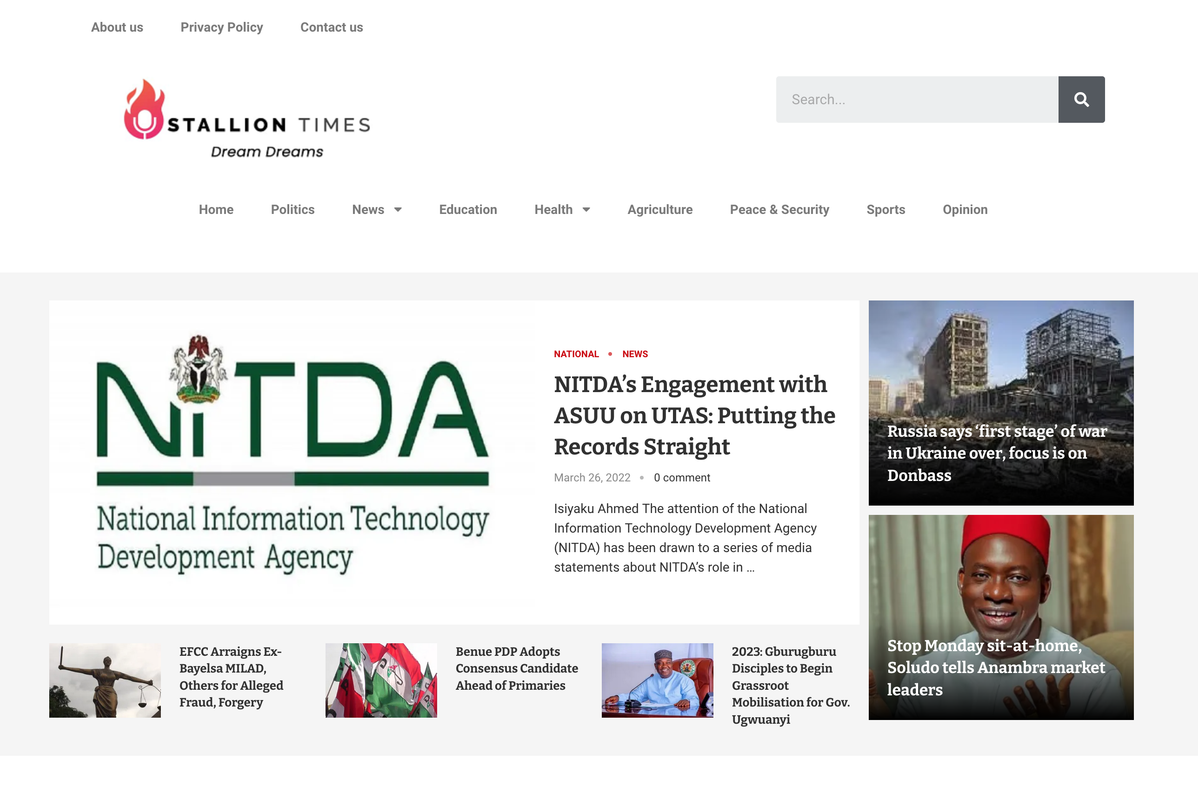Viewport: 1198px width, 800px height.
Task: Click the March 26, 2022 date
Action: 592,478
